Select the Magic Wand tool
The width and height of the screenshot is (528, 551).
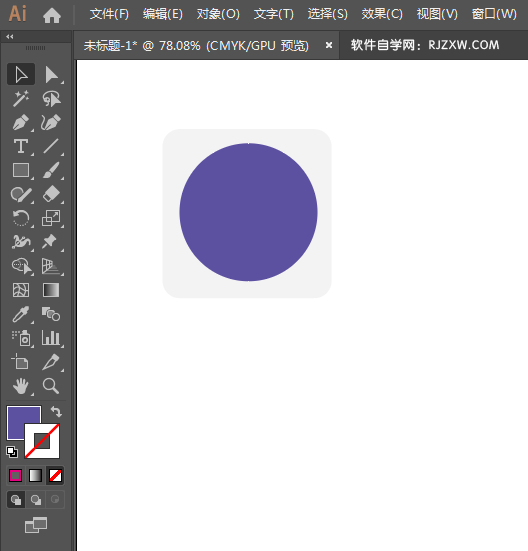click(x=21, y=99)
